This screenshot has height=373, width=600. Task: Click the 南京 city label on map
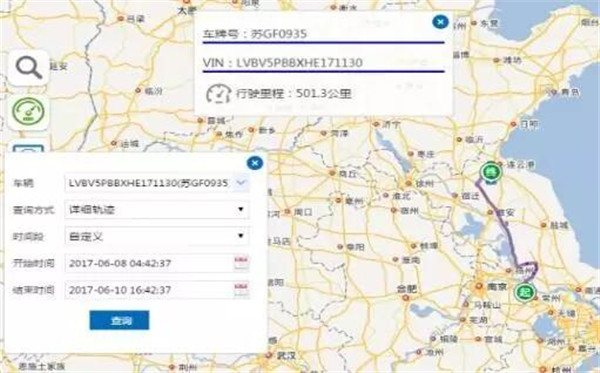(x=497, y=287)
